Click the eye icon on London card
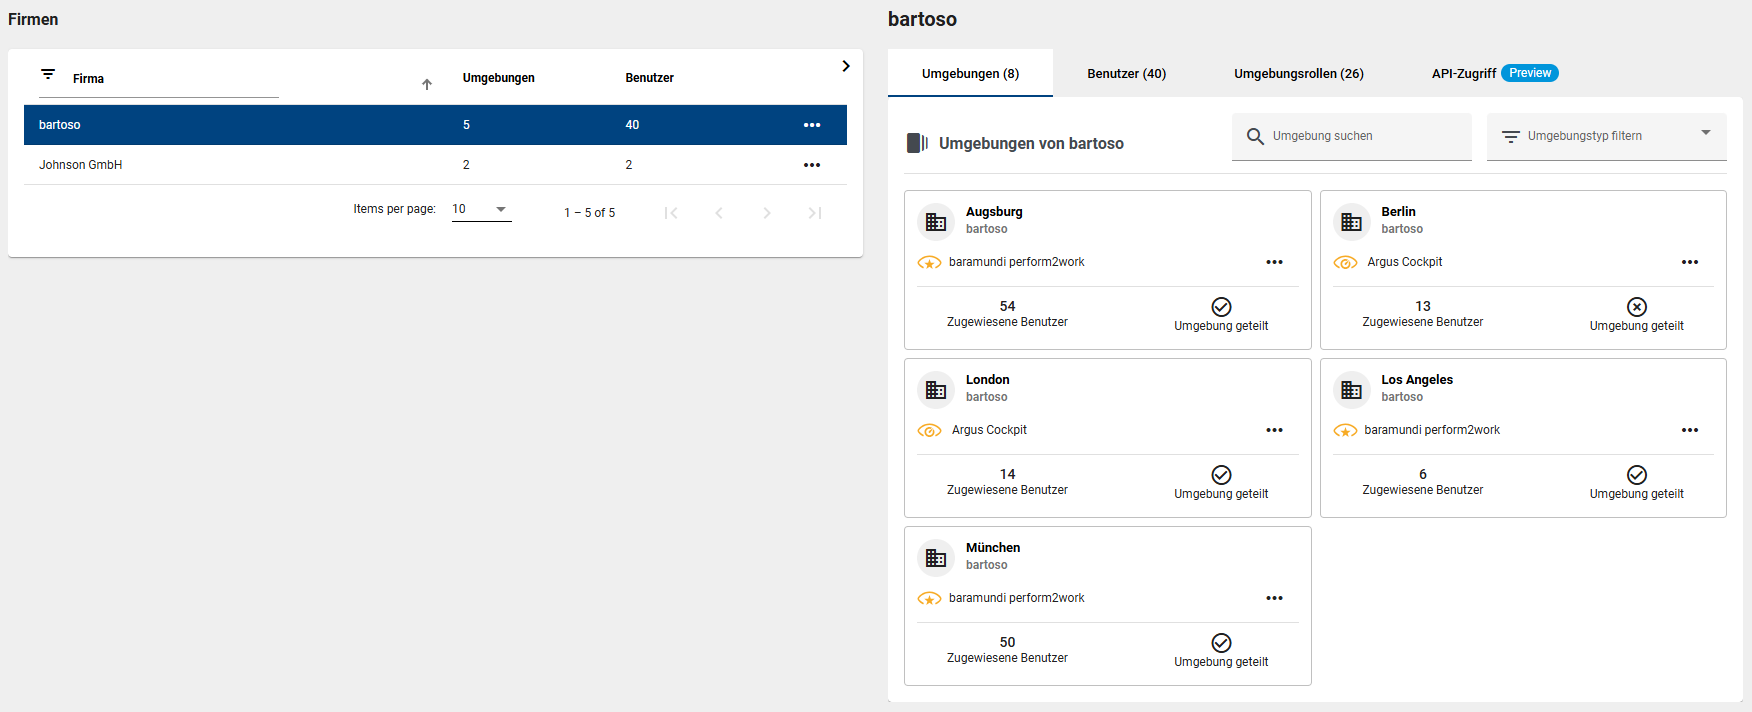 pos(929,431)
